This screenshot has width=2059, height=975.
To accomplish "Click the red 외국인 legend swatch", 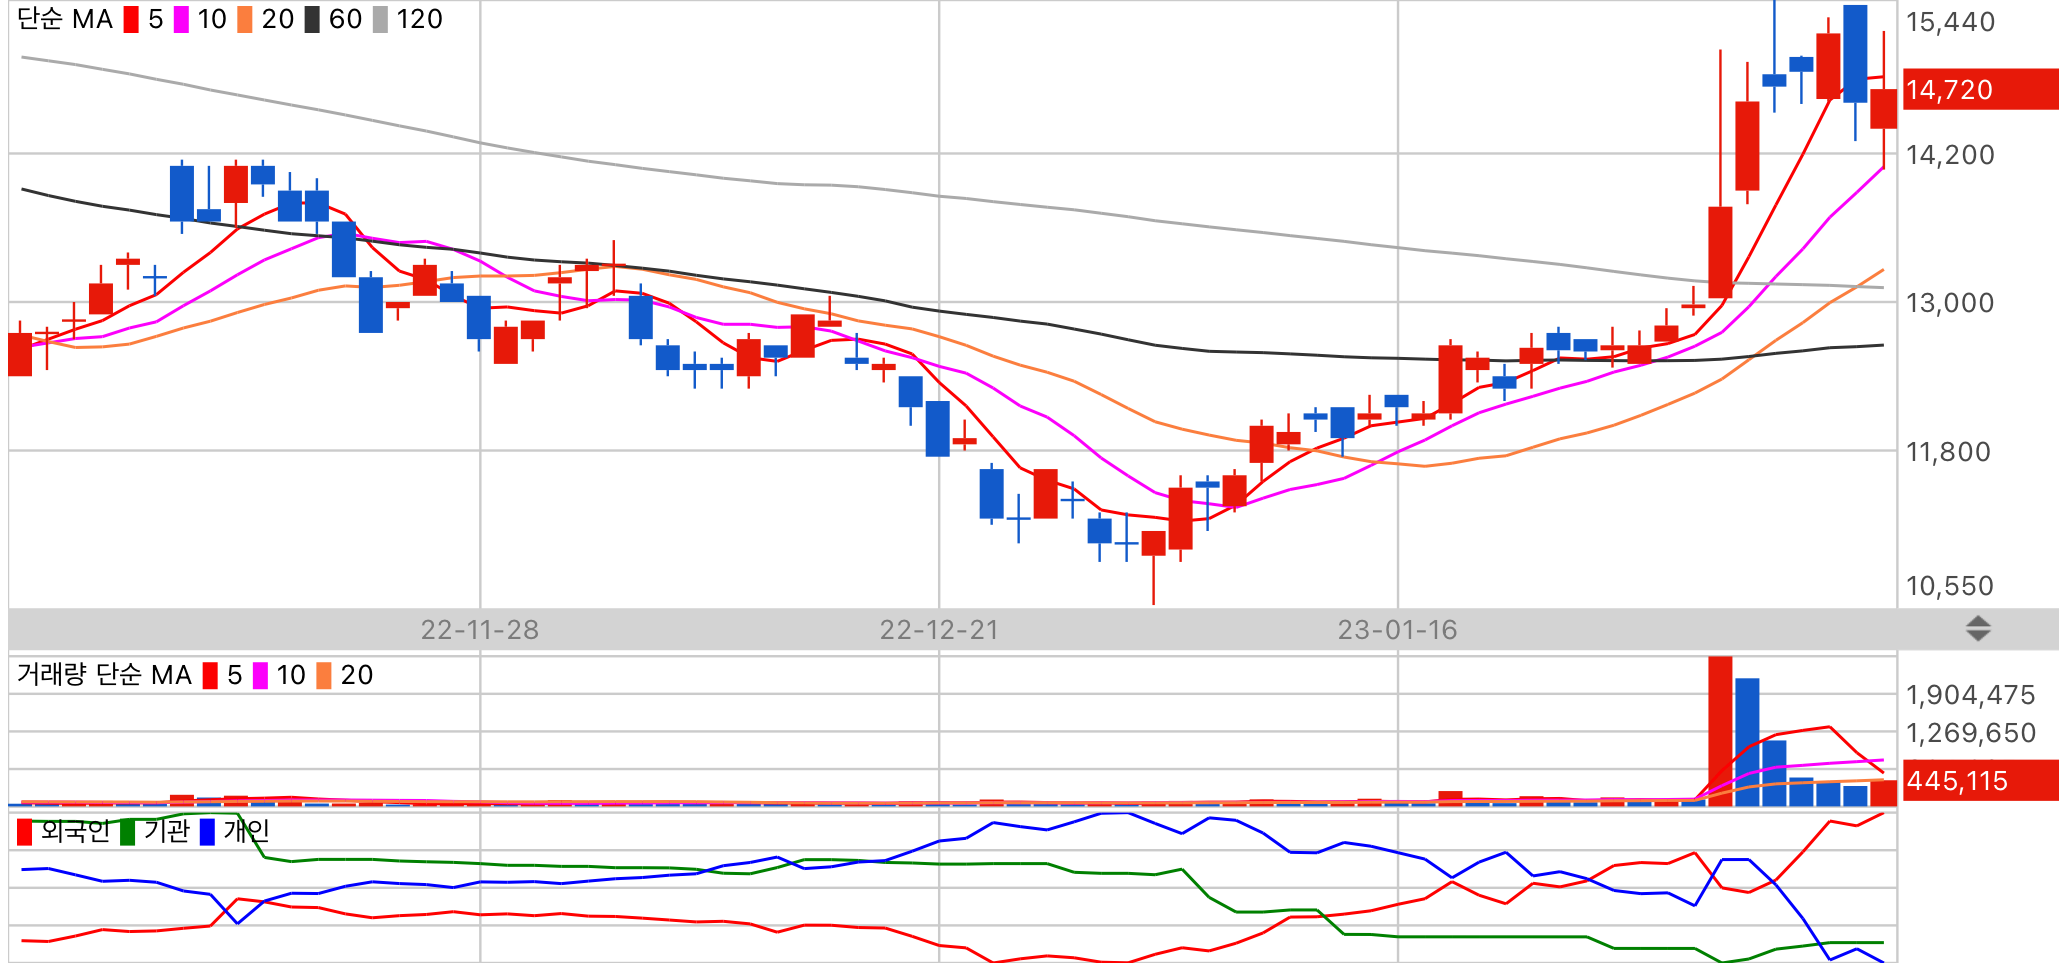I will (x=25, y=832).
